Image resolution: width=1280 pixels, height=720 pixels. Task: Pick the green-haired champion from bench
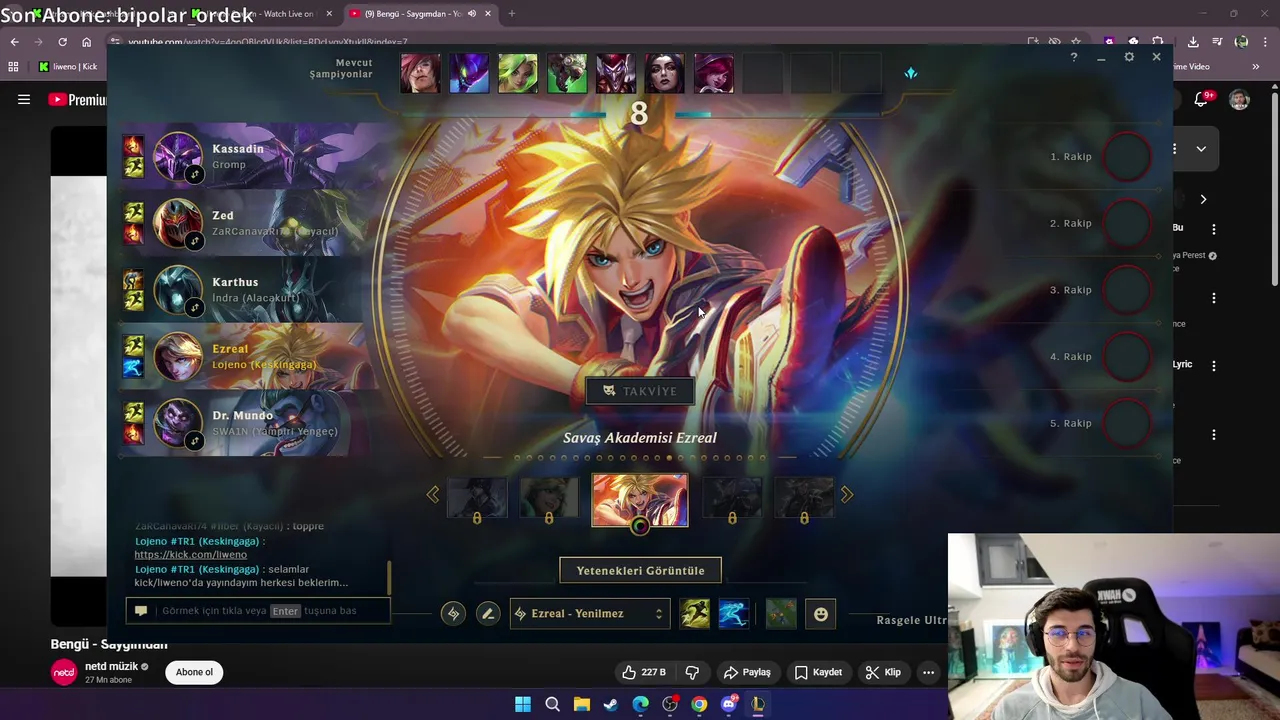[518, 74]
